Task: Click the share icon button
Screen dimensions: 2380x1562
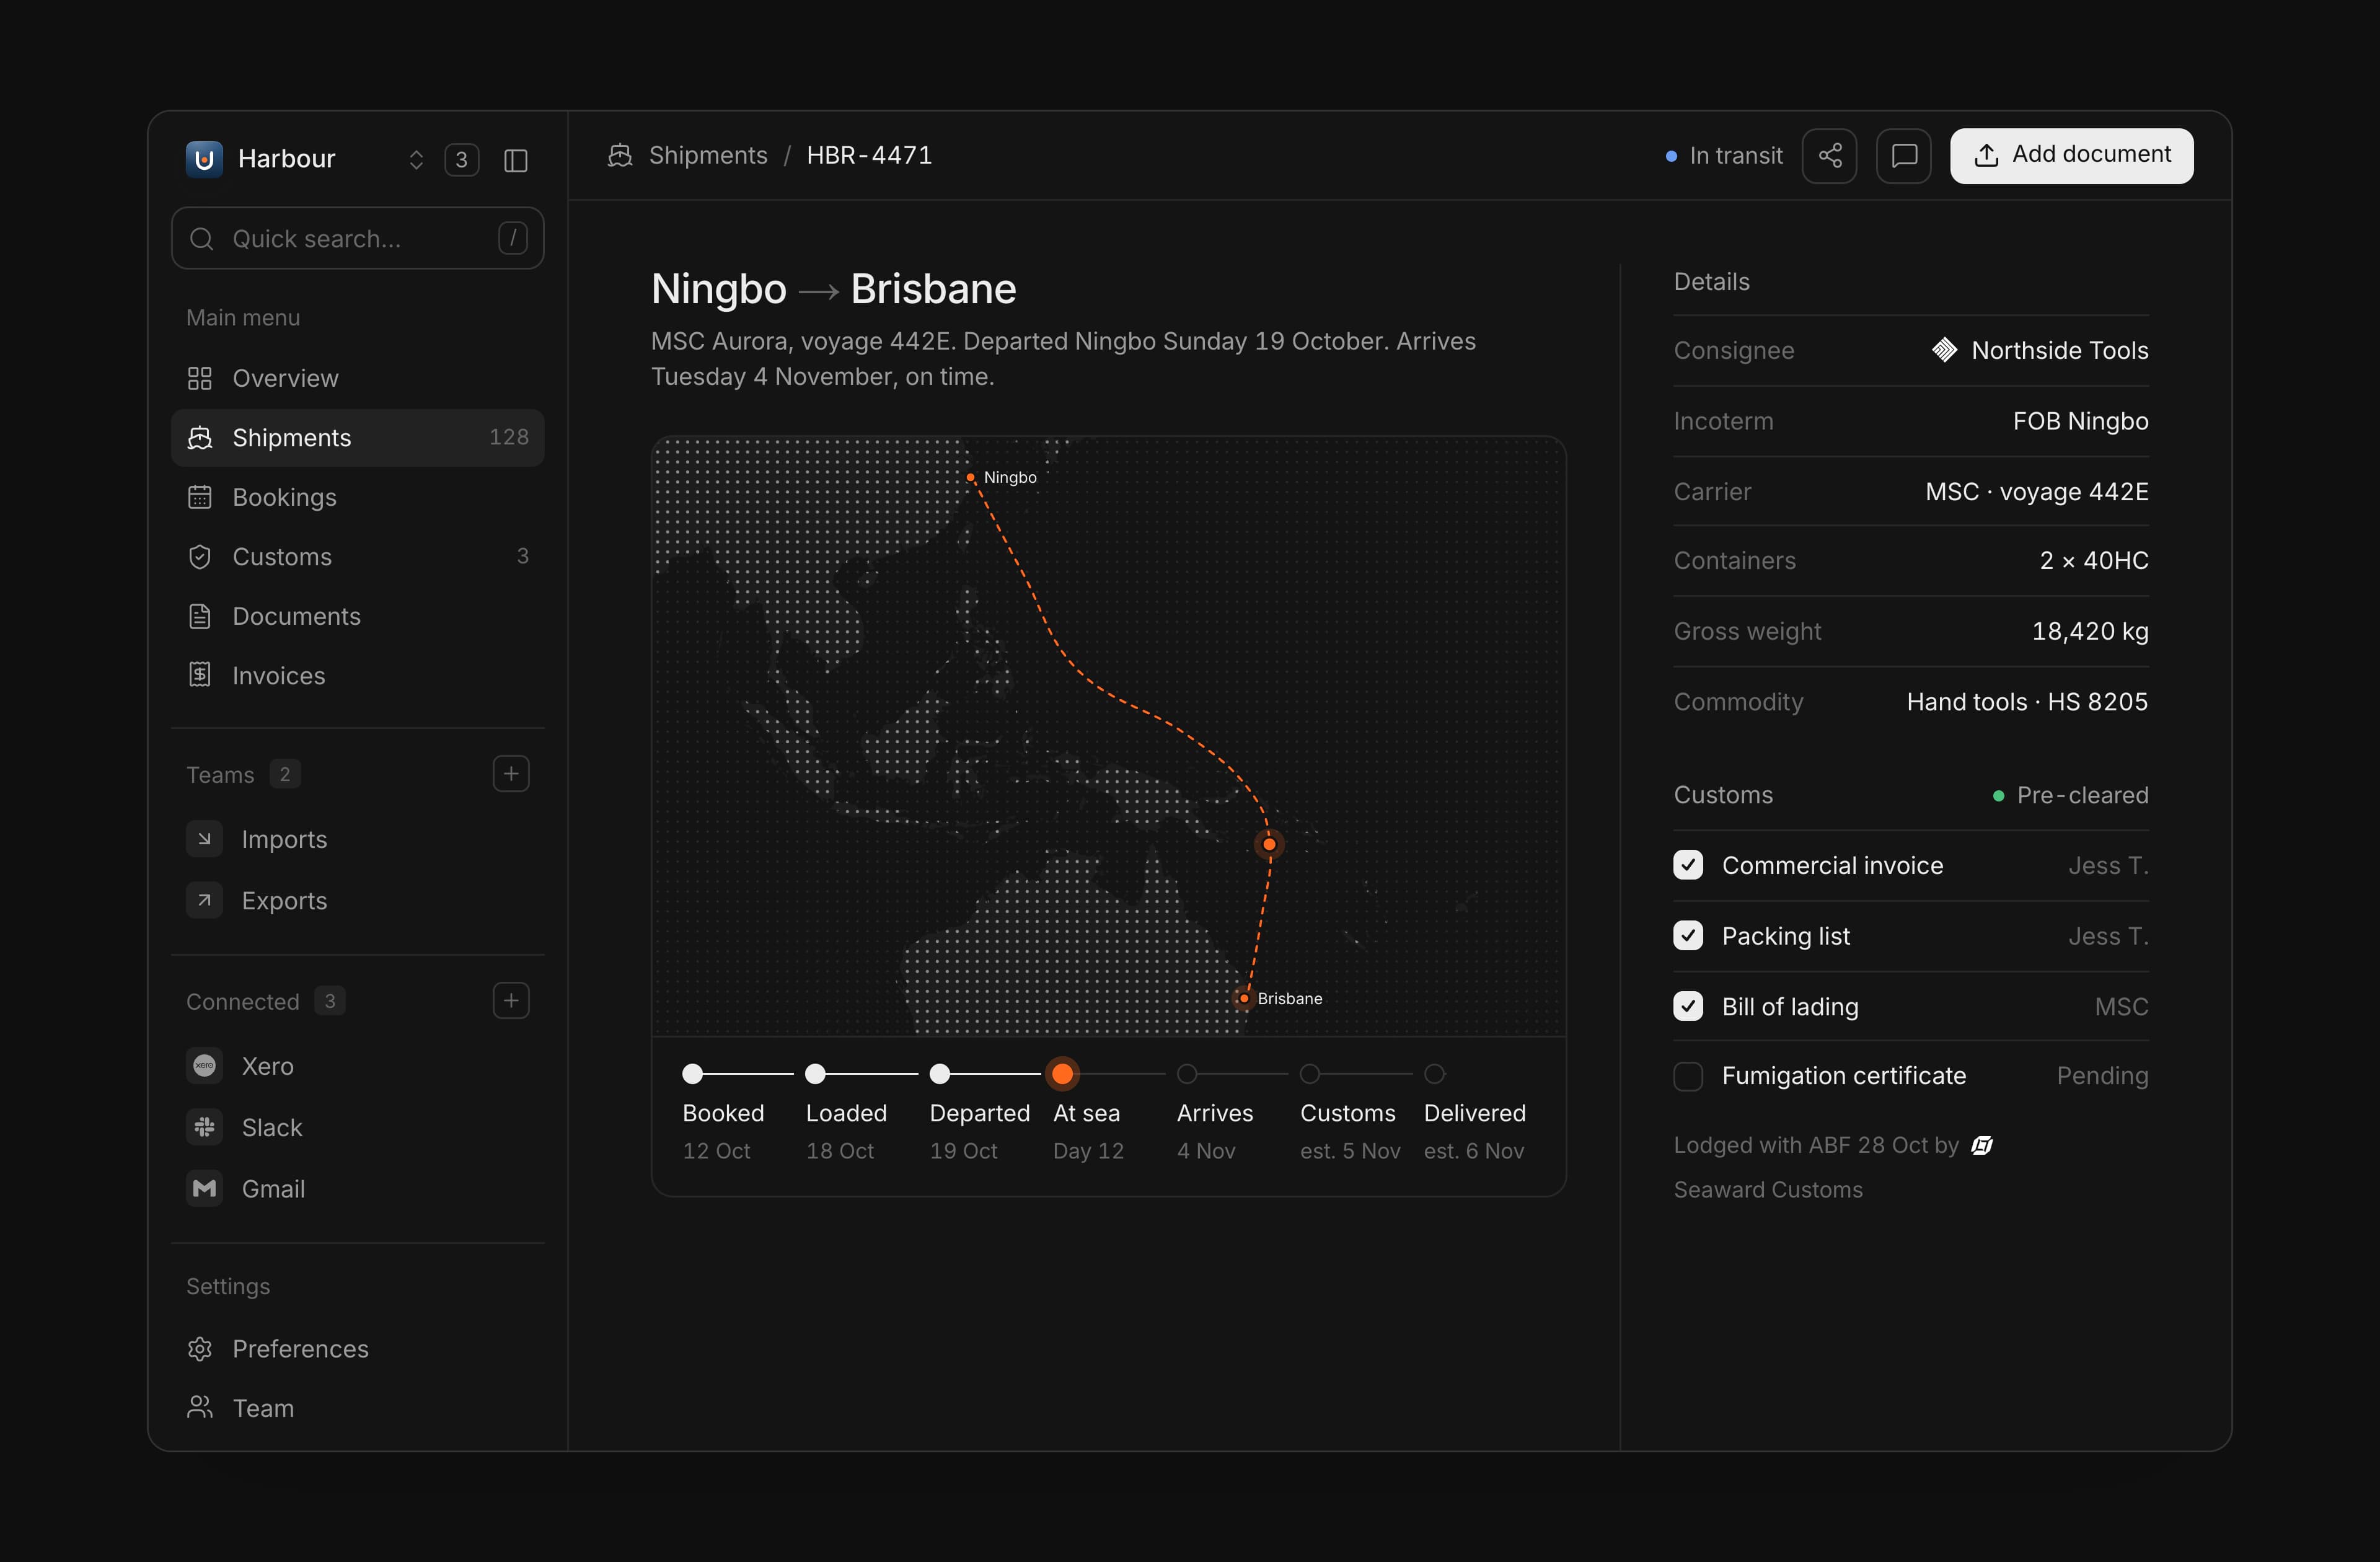Action: click(x=1829, y=156)
